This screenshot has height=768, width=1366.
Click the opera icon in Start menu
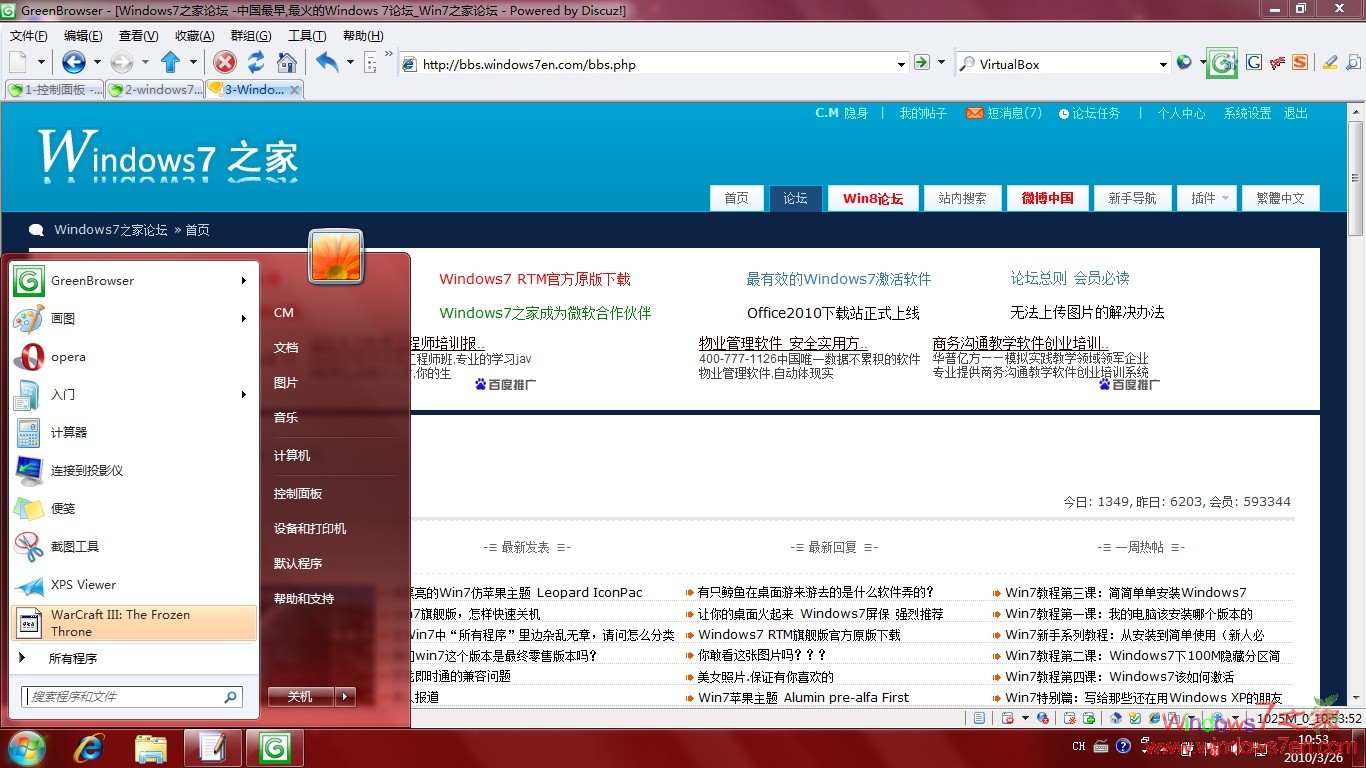pos(28,357)
